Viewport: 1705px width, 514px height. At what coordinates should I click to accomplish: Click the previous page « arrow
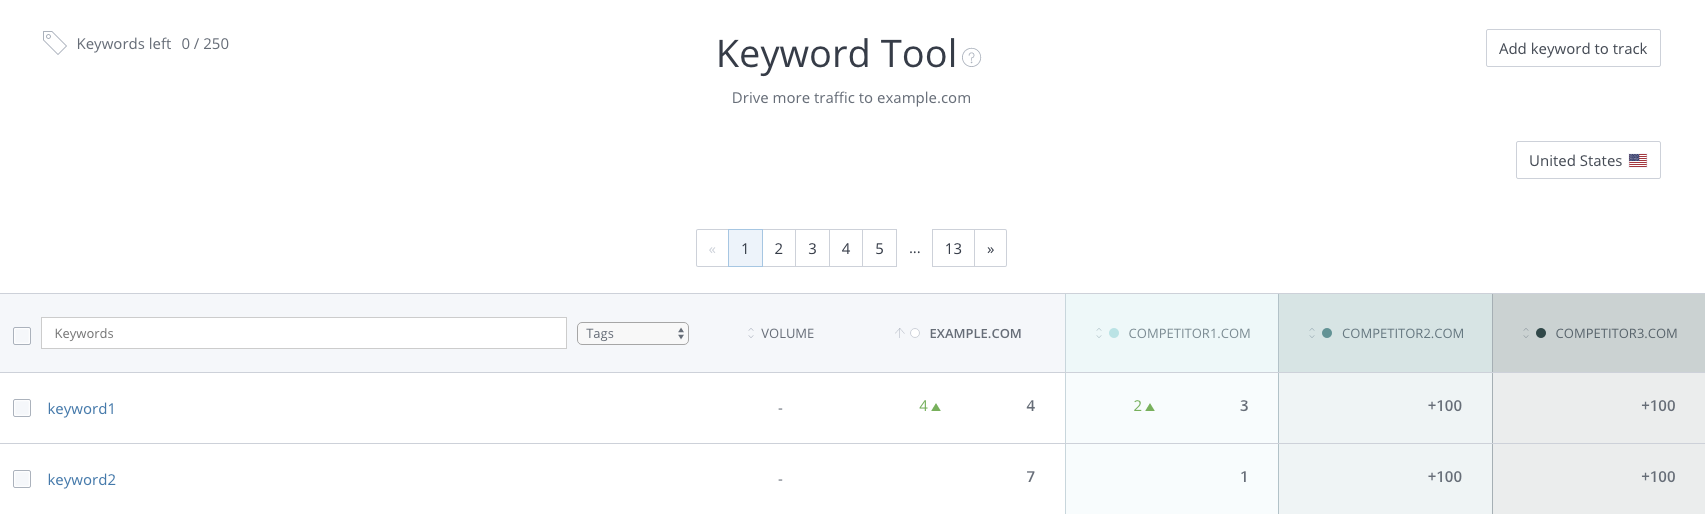[x=712, y=248]
